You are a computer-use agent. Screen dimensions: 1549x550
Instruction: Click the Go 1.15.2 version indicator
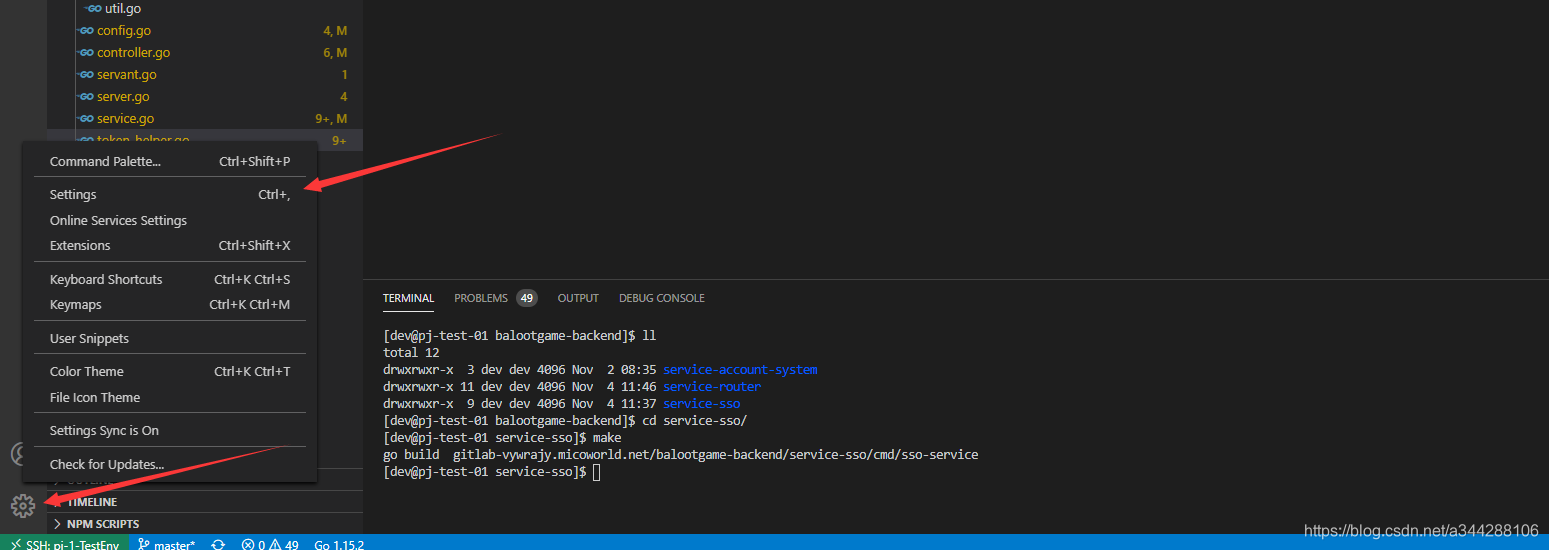pyautogui.click(x=339, y=544)
